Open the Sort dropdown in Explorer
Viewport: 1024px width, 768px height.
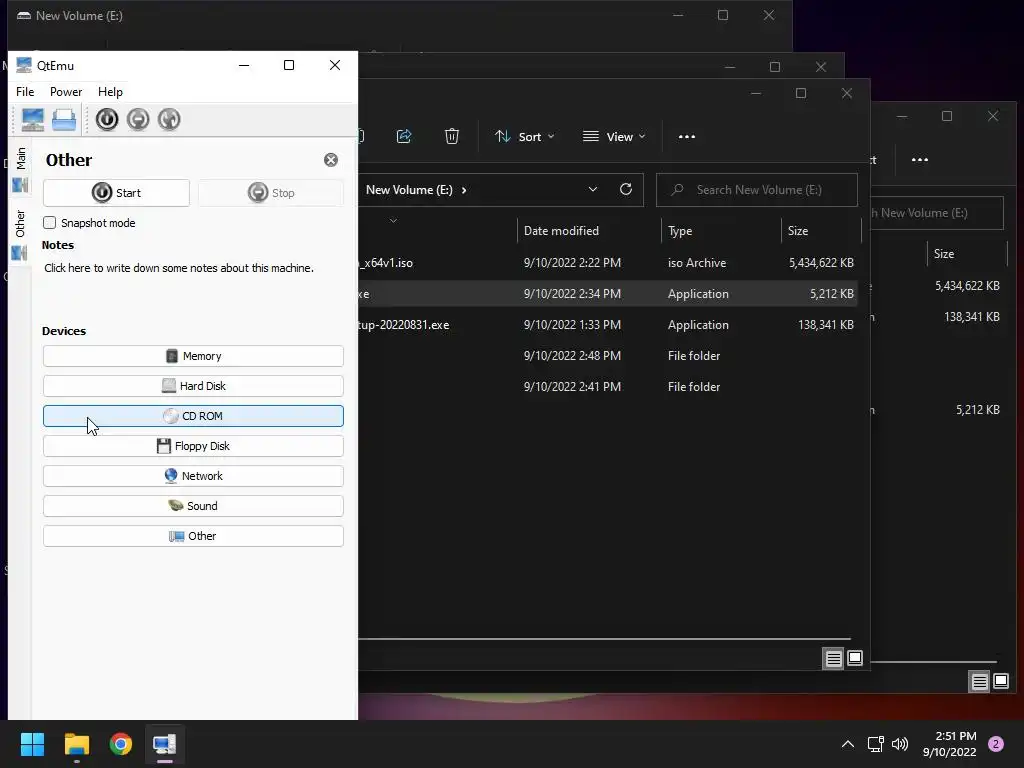[524, 136]
